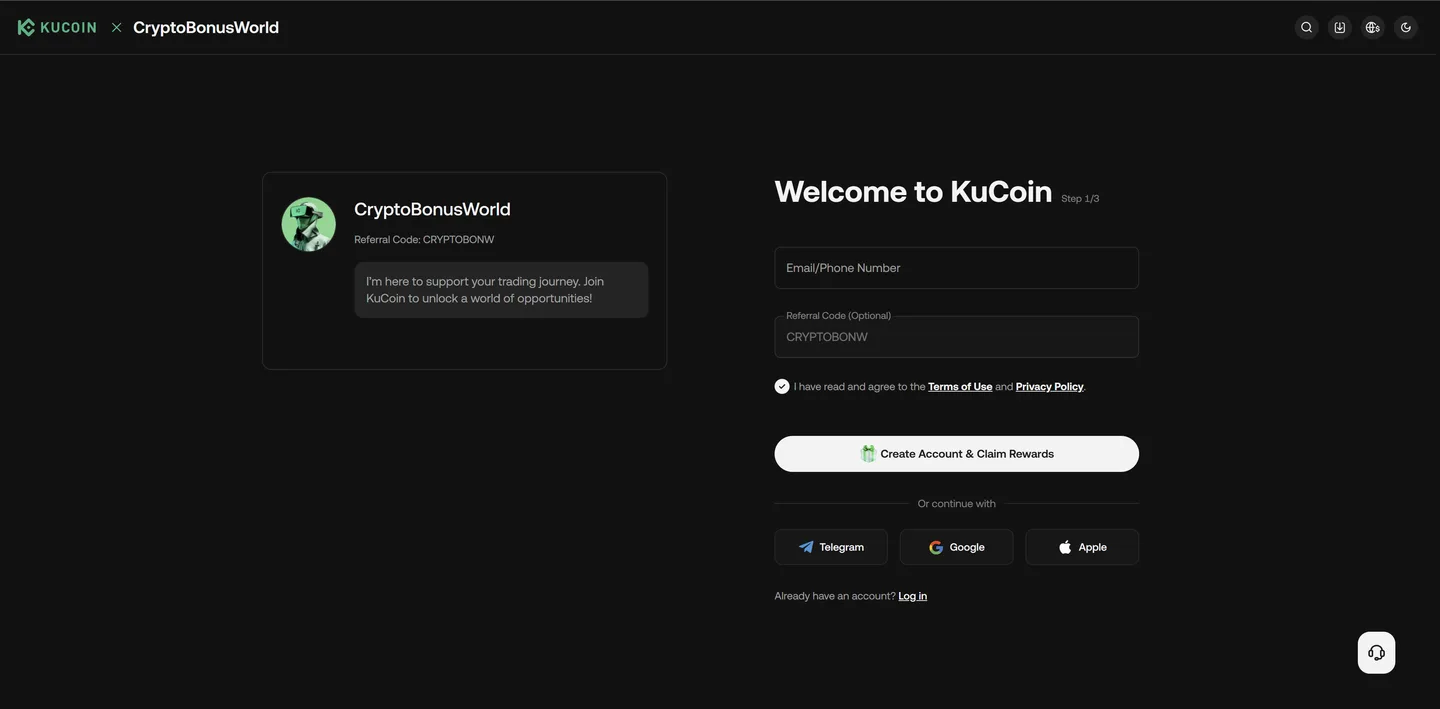The image size is (1440, 709).
Task: Focus the Email/Phone Number field
Action: (x=956, y=268)
